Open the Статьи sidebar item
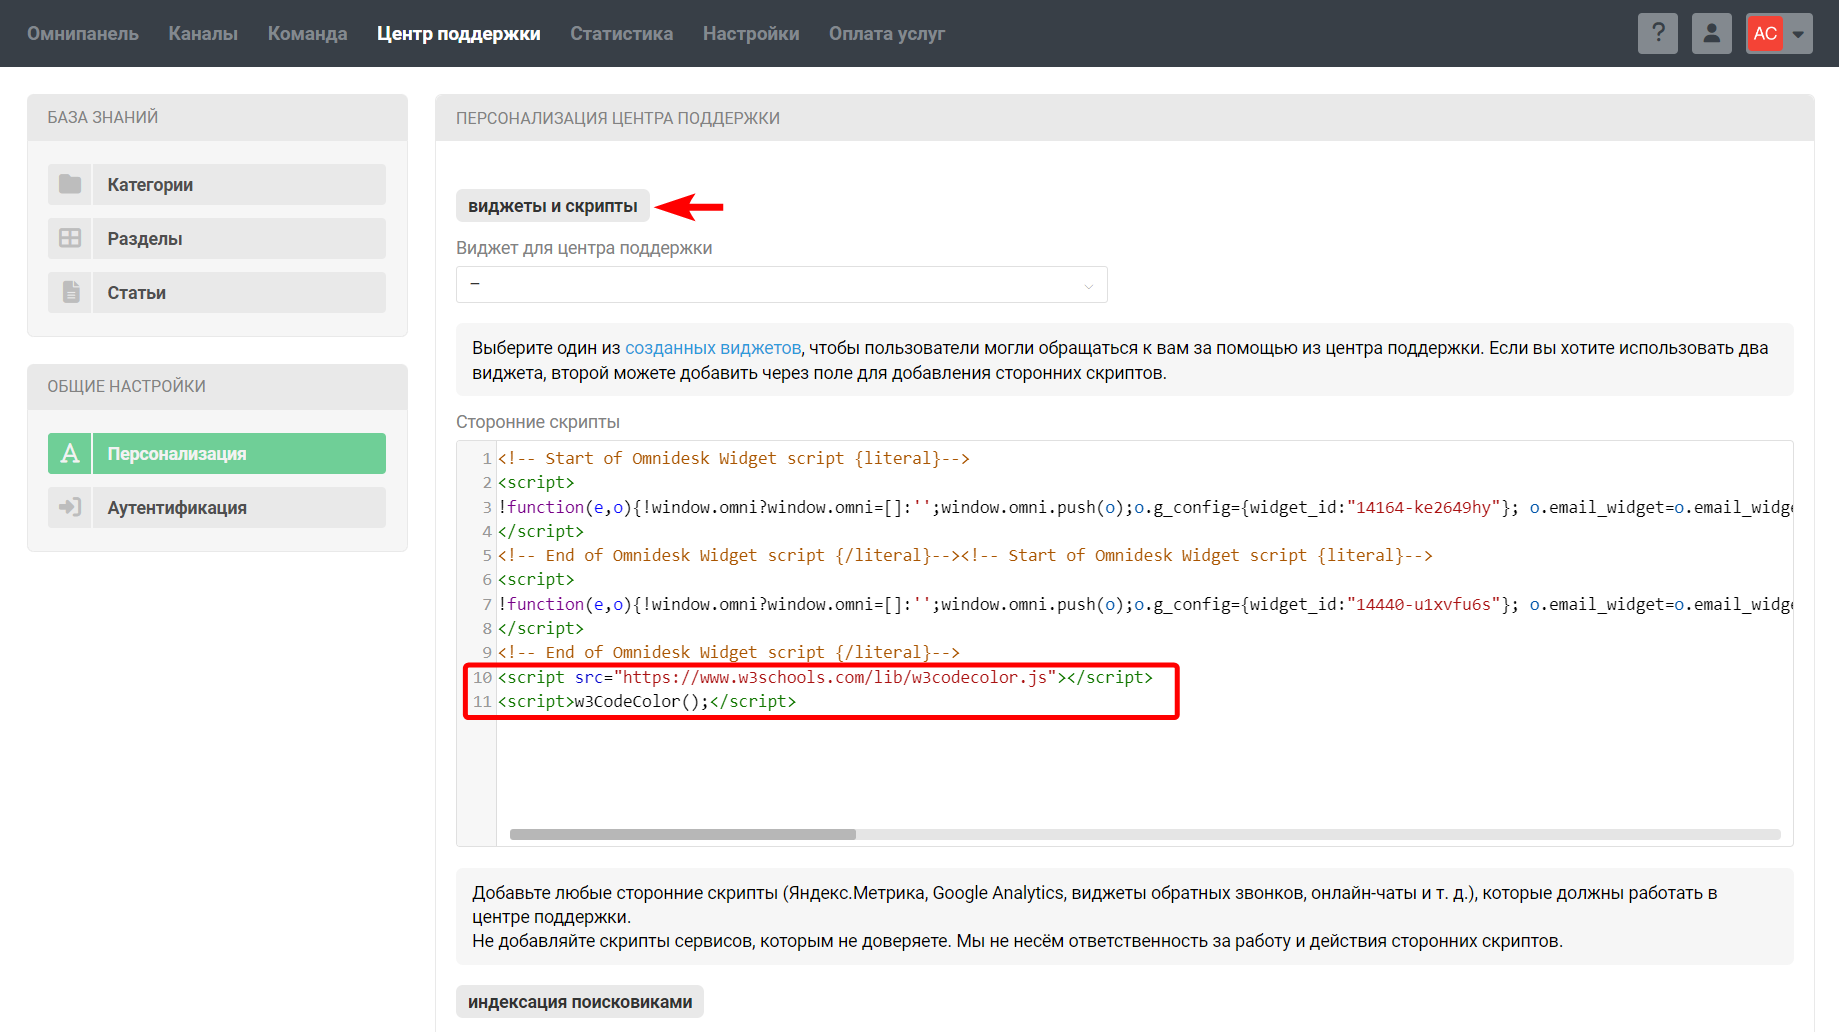This screenshot has height=1032, width=1839. (217, 292)
